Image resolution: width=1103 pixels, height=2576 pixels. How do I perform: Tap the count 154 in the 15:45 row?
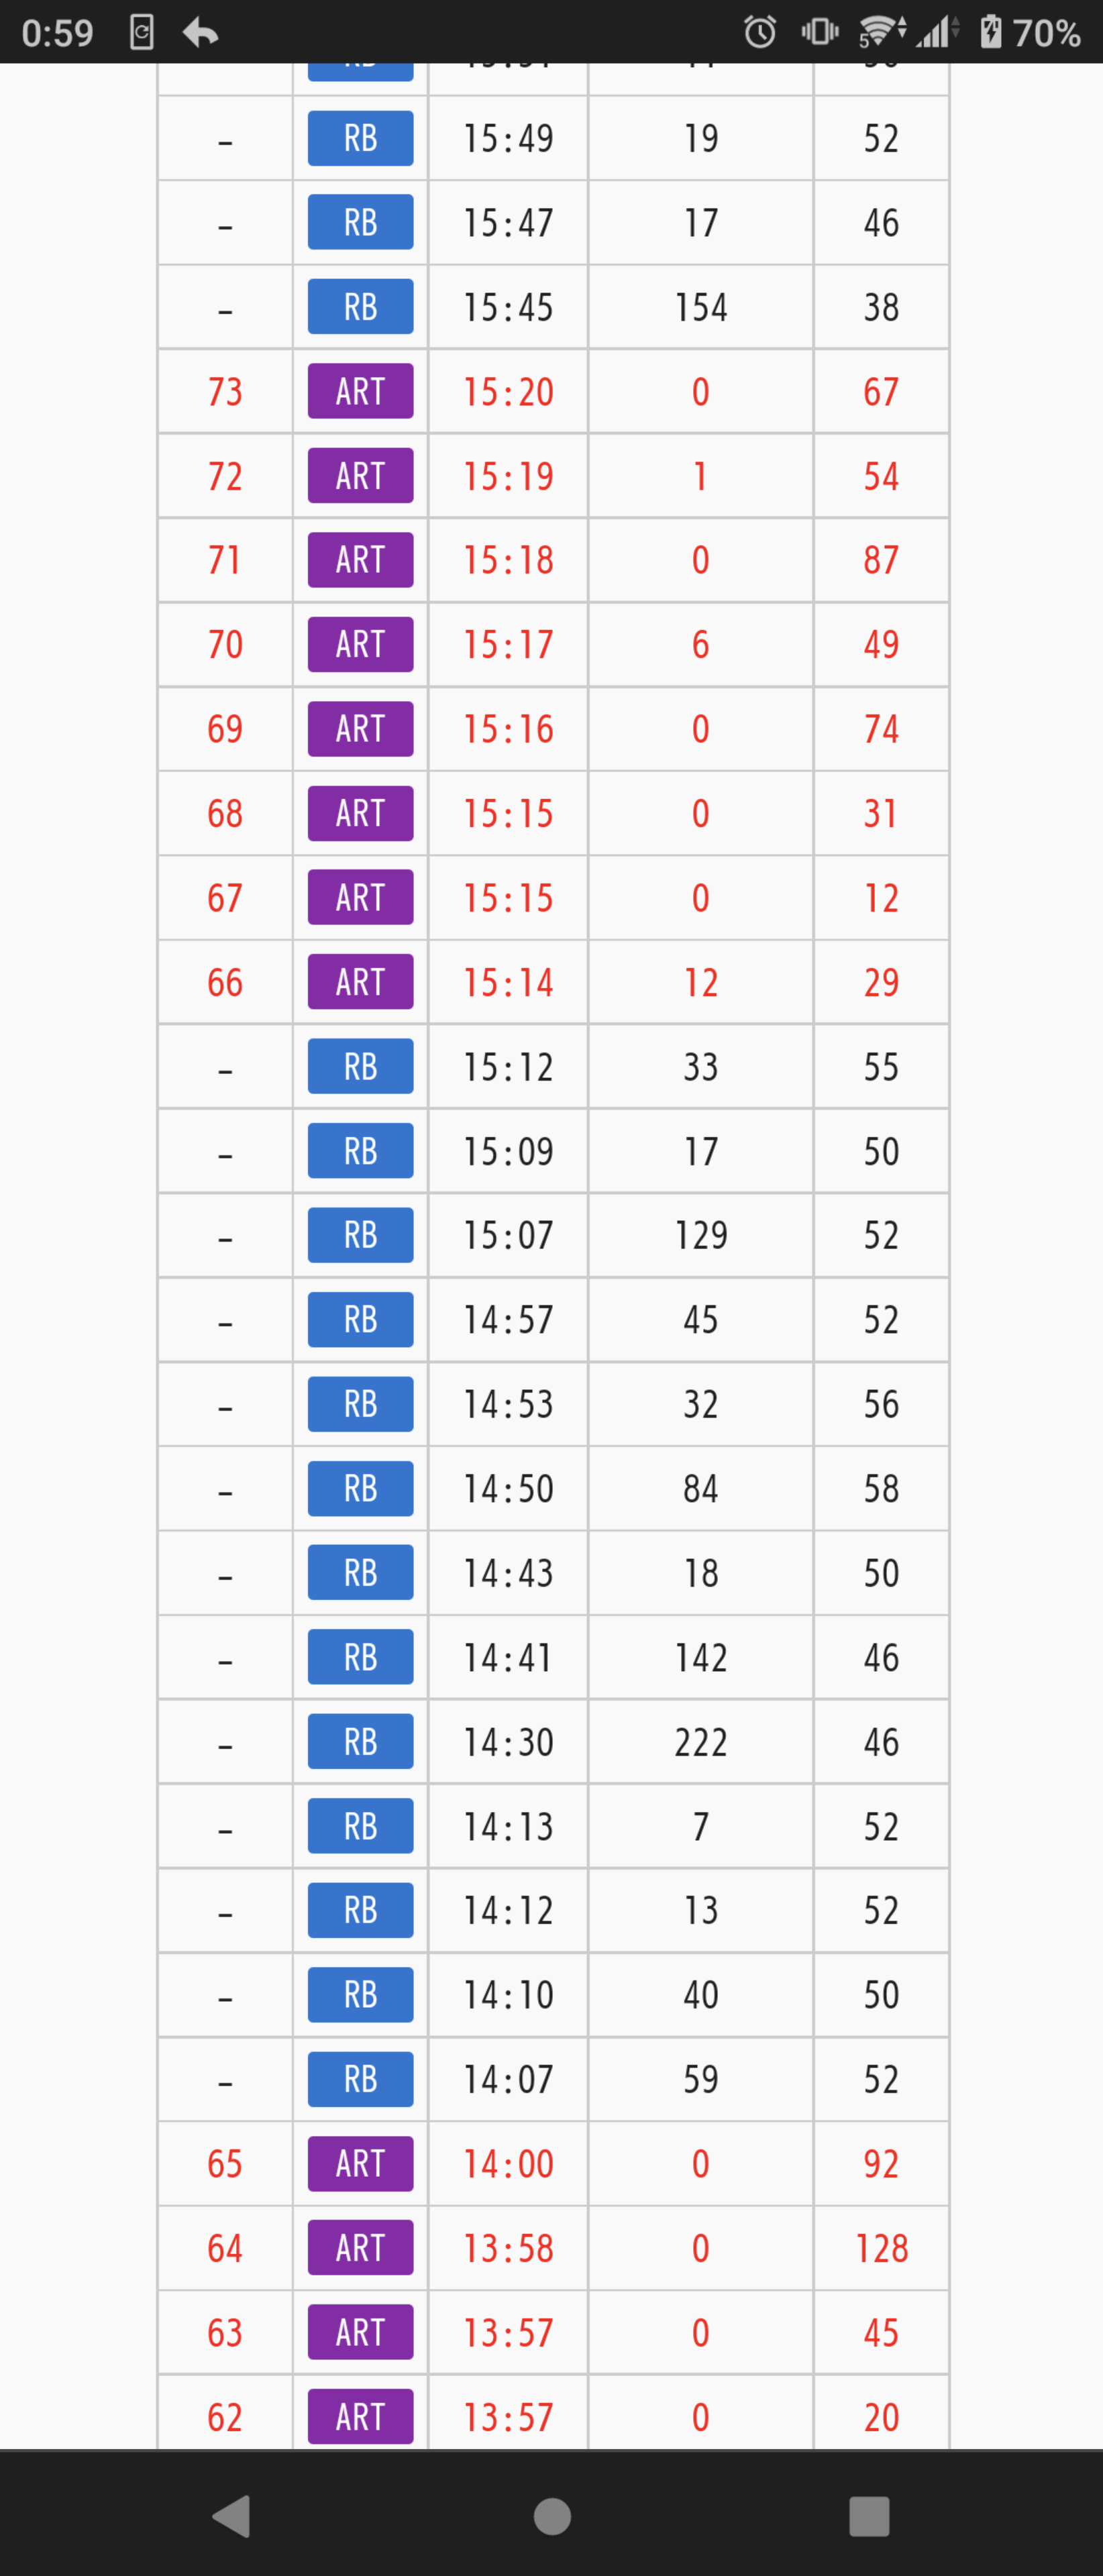(700, 307)
